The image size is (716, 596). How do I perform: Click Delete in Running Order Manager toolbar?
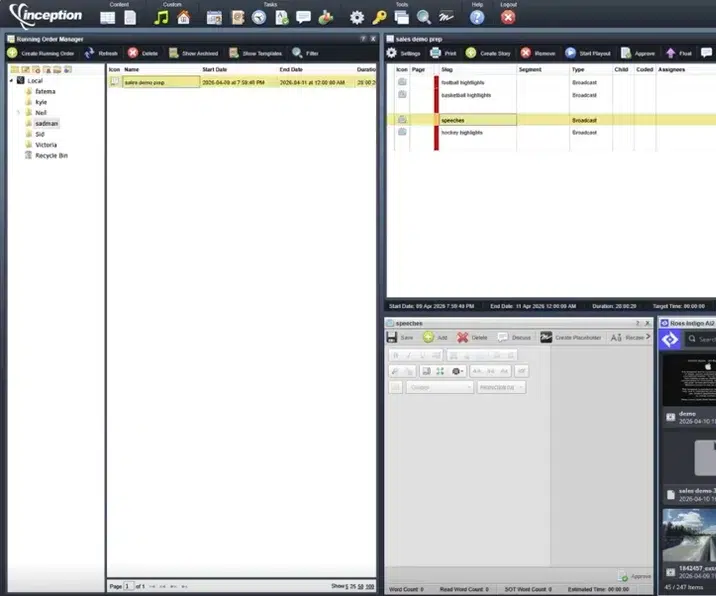pos(143,53)
